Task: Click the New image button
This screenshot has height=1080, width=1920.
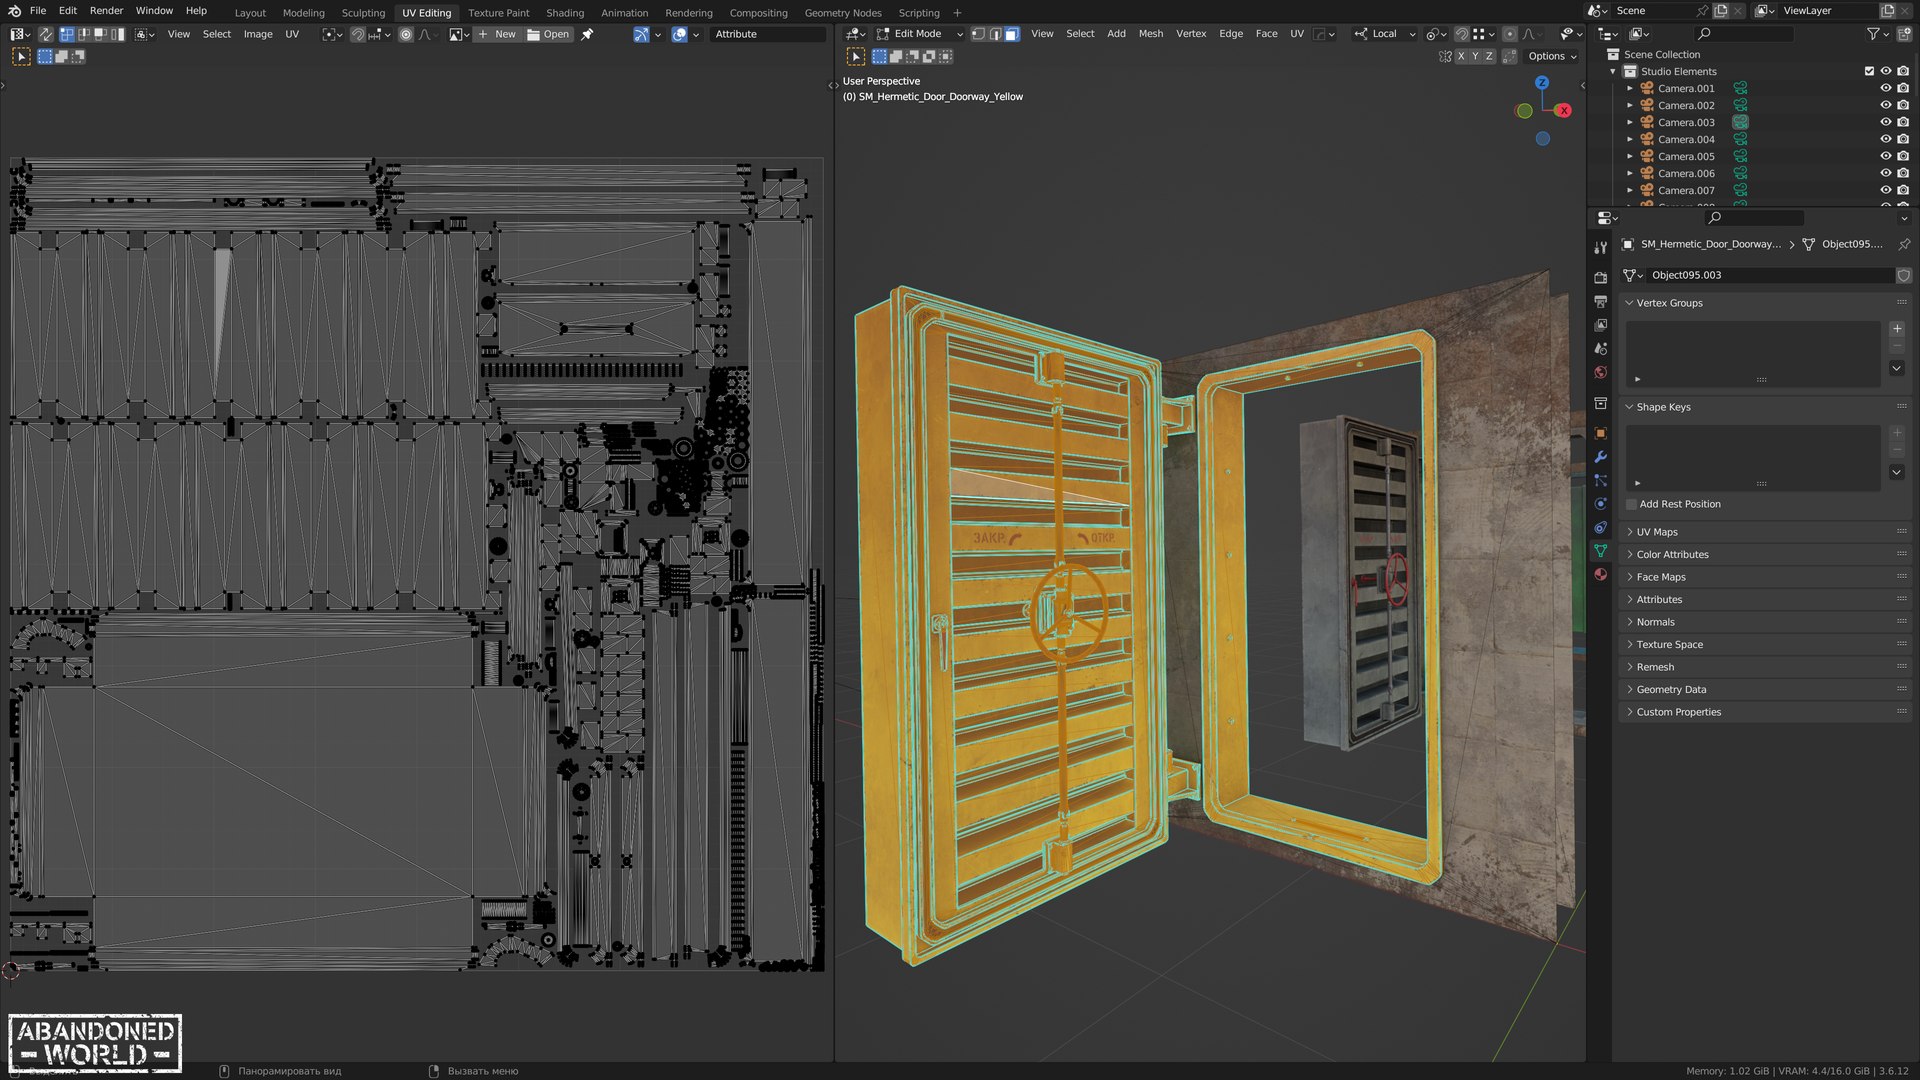Action: coord(497,34)
